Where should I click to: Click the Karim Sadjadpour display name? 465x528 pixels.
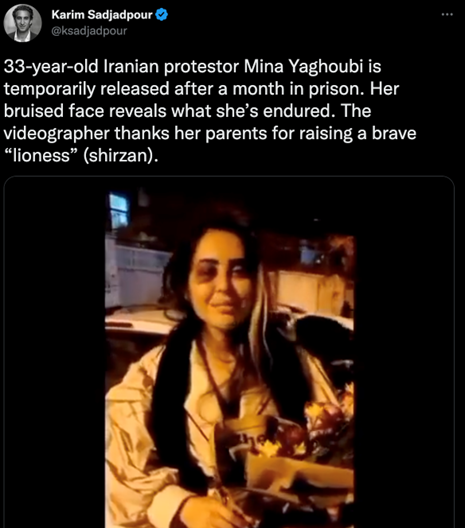pos(102,15)
